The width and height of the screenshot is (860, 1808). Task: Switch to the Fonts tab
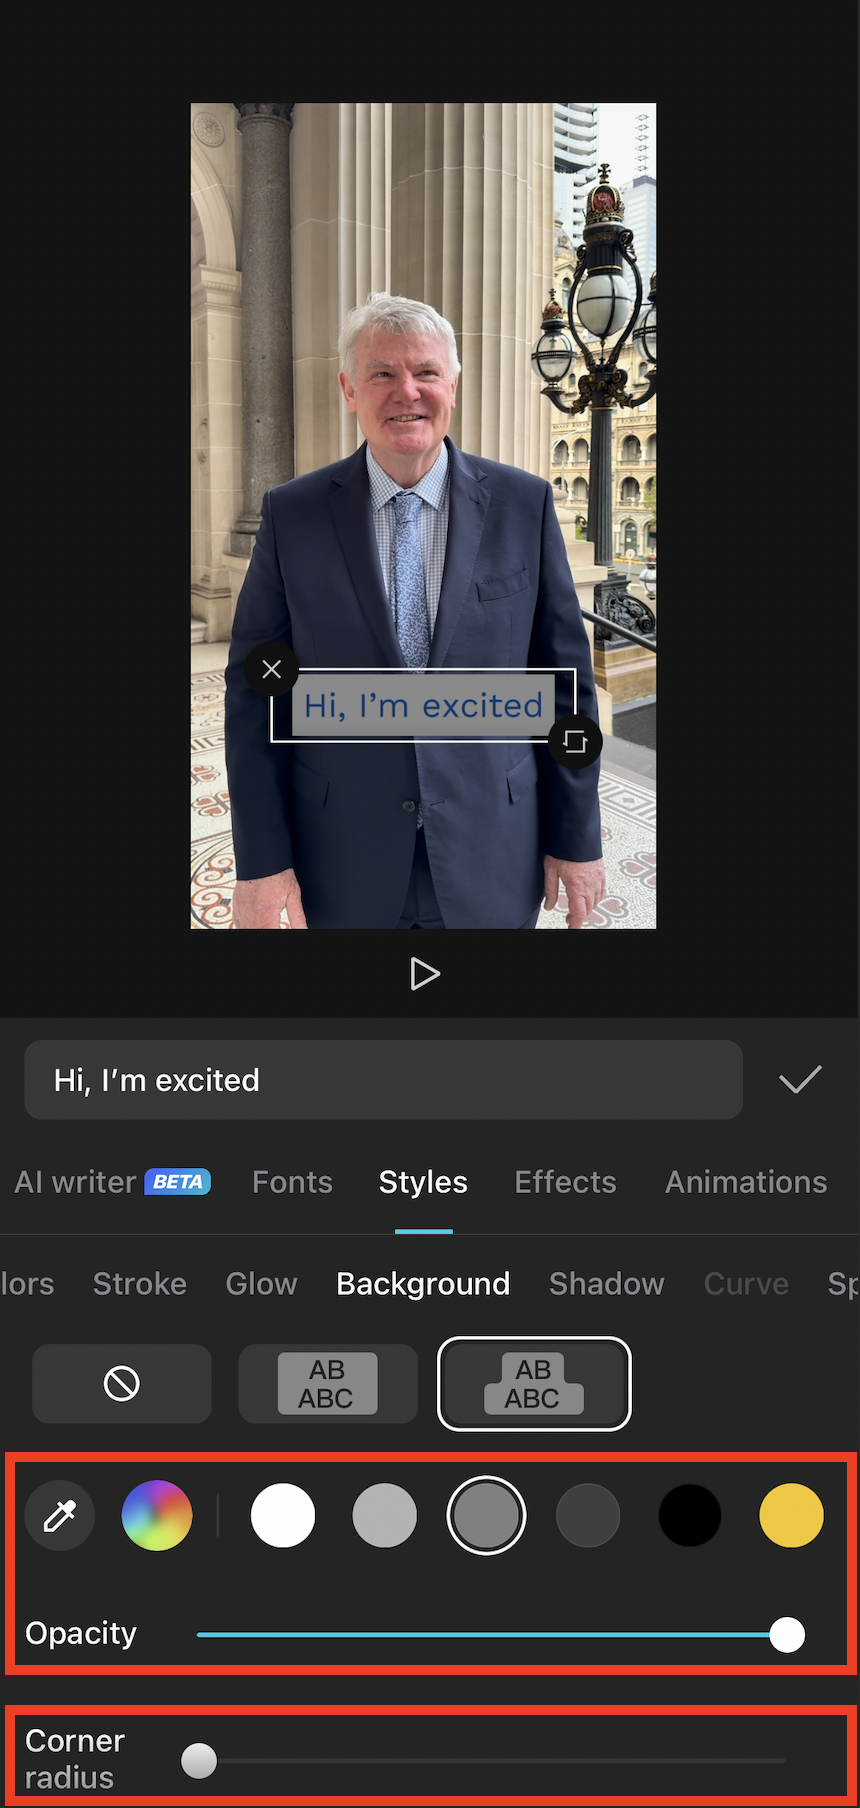coord(292,1182)
